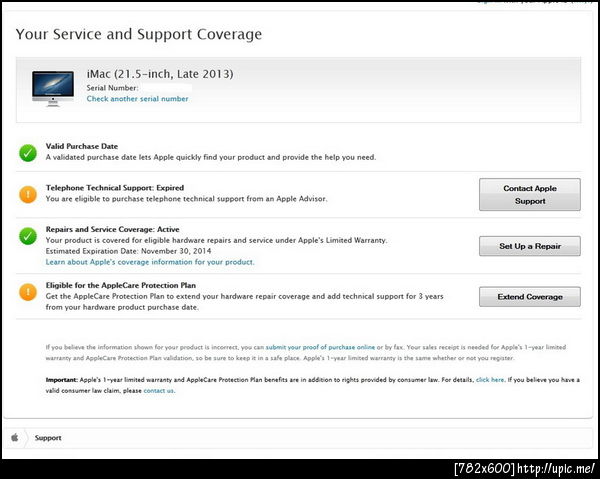Click the Extend Coverage button
The width and height of the screenshot is (600, 479).
530,297
